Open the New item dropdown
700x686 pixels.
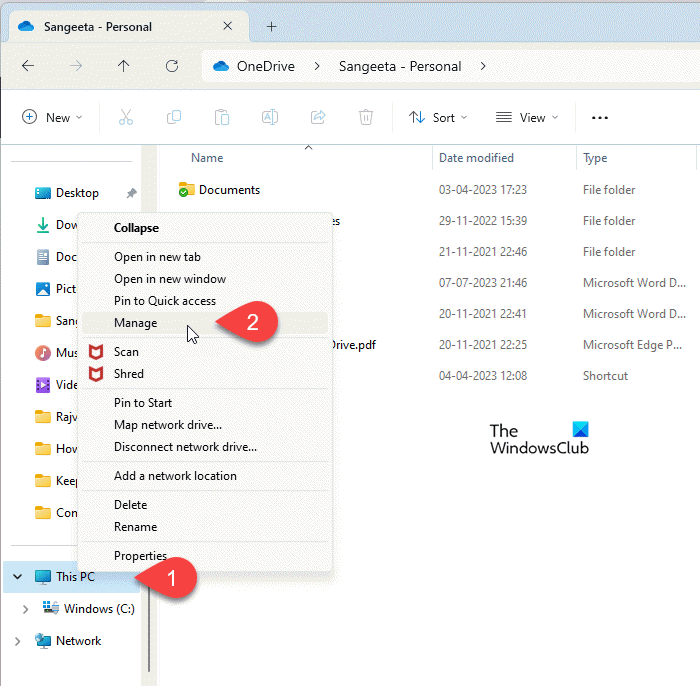(x=52, y=117)
